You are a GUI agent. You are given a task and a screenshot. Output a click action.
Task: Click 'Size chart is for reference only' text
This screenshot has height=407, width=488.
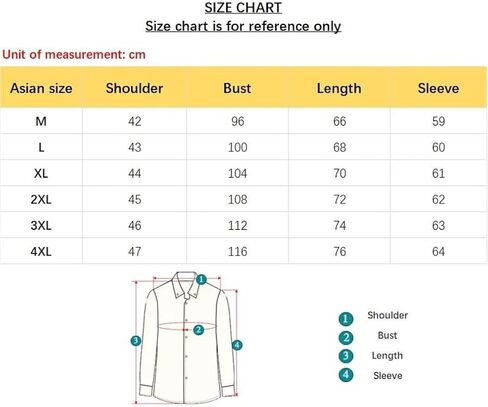pos(243,26)
